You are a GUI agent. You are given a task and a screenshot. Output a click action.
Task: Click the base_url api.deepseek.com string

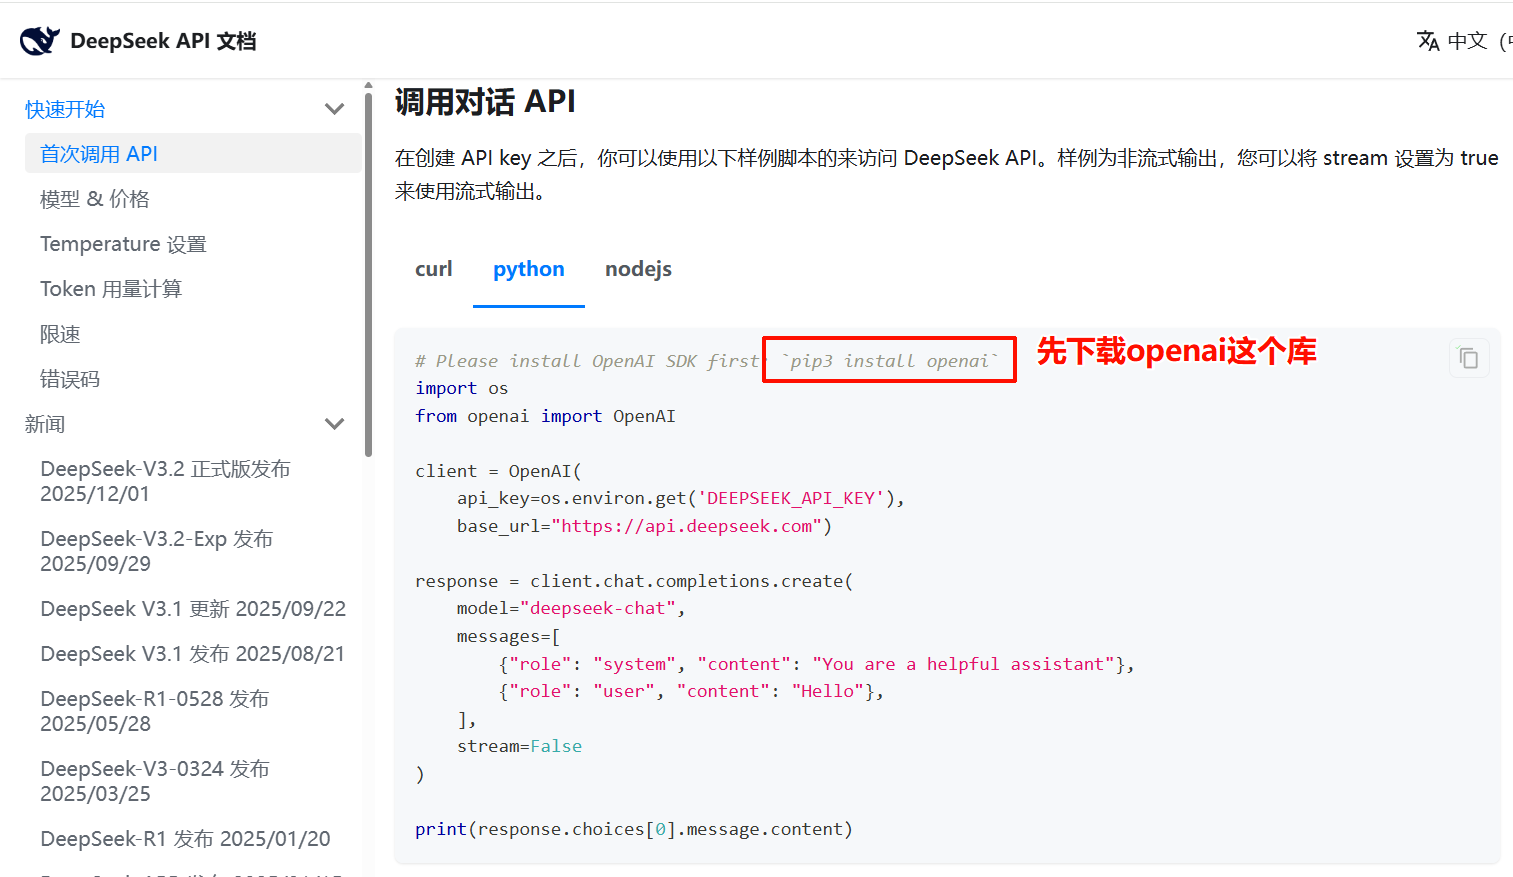pyautogui.click(x=686, y=526)
